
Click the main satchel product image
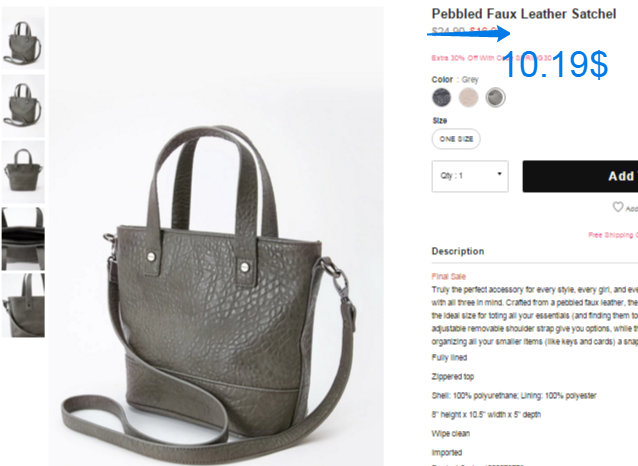click(x=216, y=236)
